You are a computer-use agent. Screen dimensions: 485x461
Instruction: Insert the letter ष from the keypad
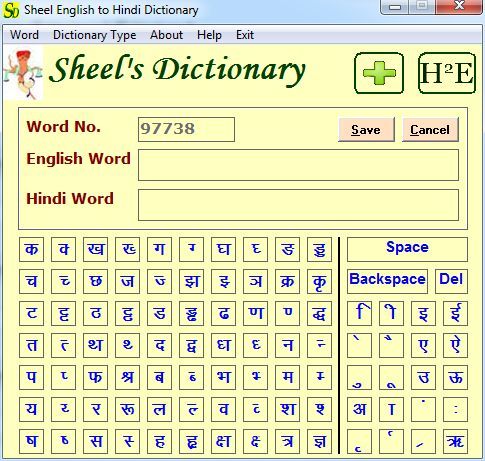[x=31, y=441]
